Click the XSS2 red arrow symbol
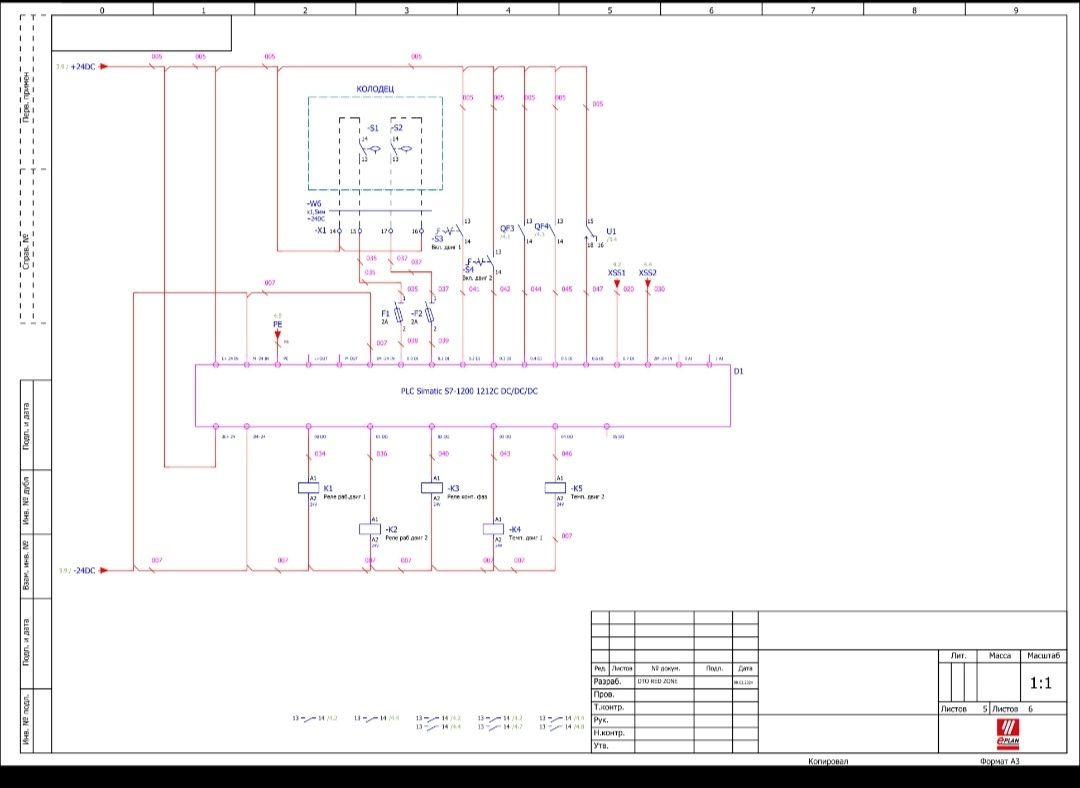 coord(647,283)
